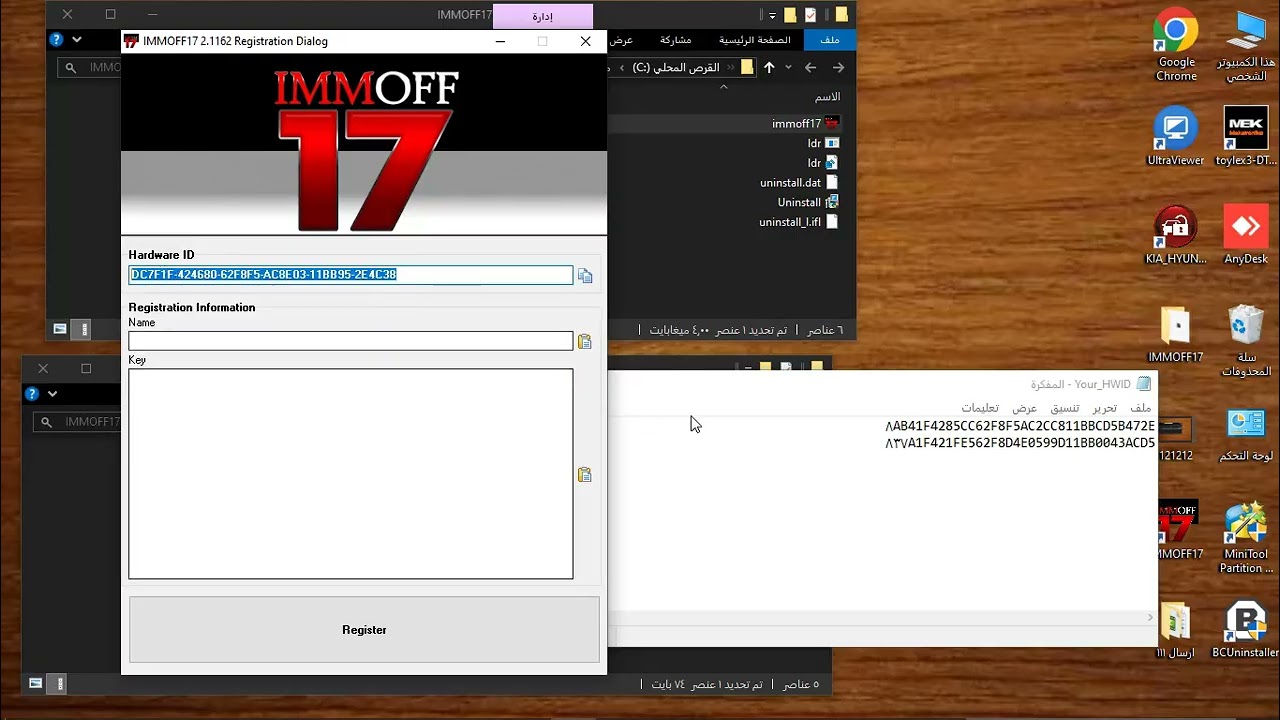Open Notepad's تنسيق menu
Image resolution: width=1280 pixels, height=720 pixels.
coord(1064,408)
